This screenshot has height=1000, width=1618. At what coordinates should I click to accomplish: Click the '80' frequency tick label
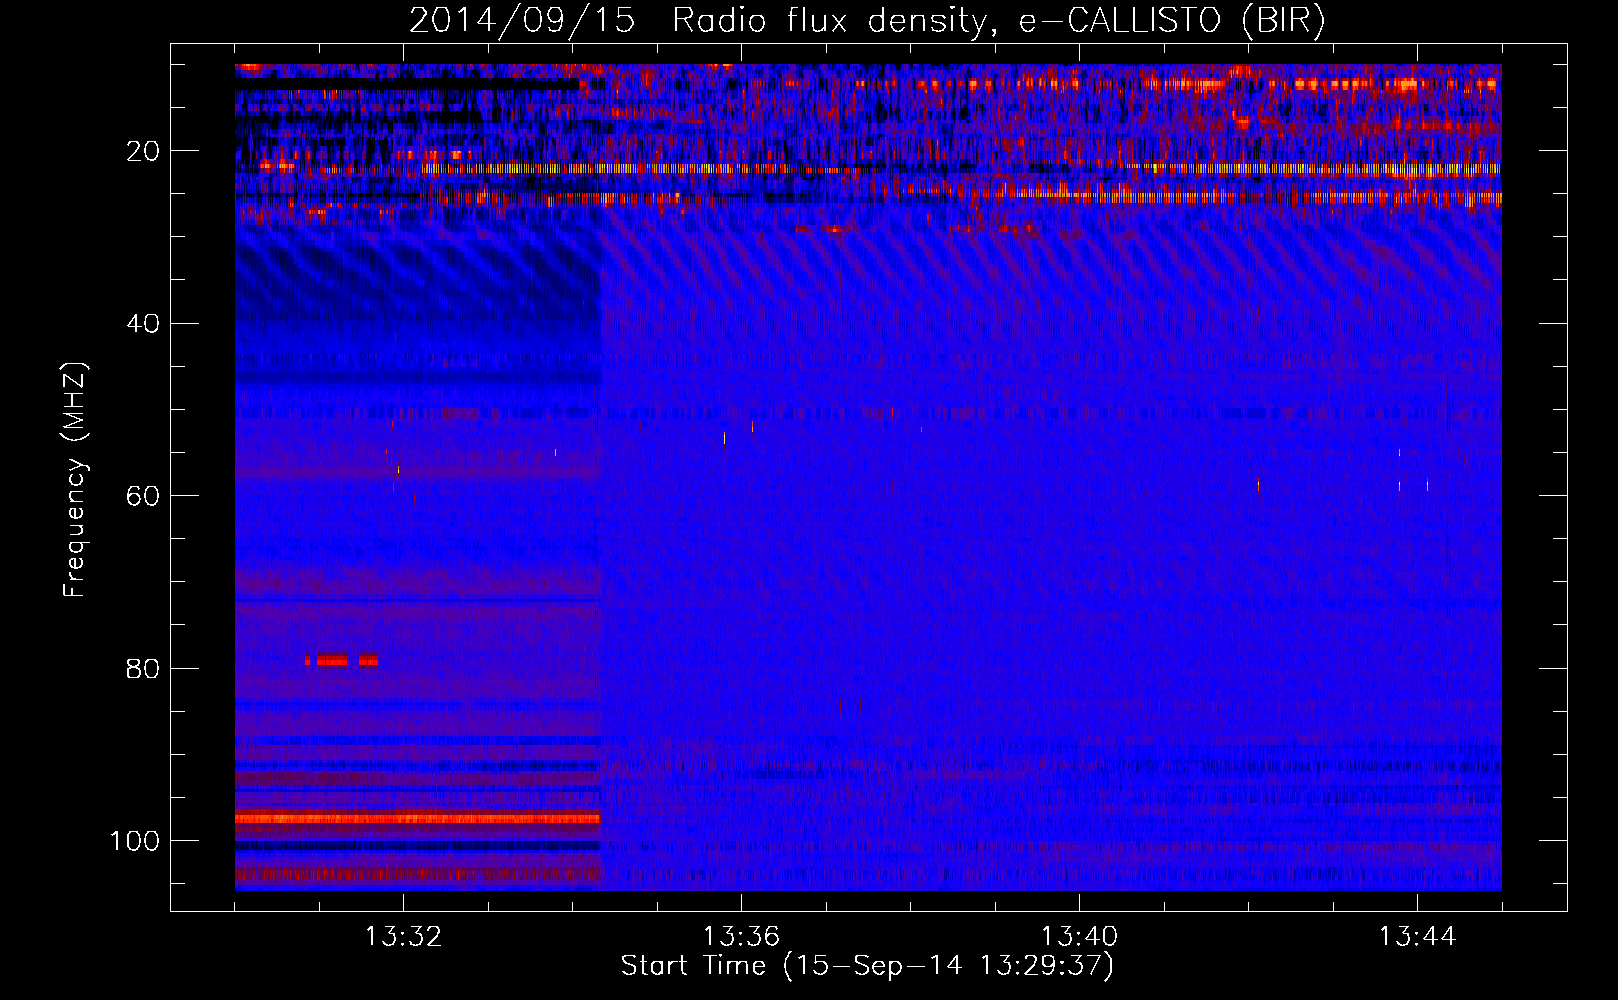(143, 668)
